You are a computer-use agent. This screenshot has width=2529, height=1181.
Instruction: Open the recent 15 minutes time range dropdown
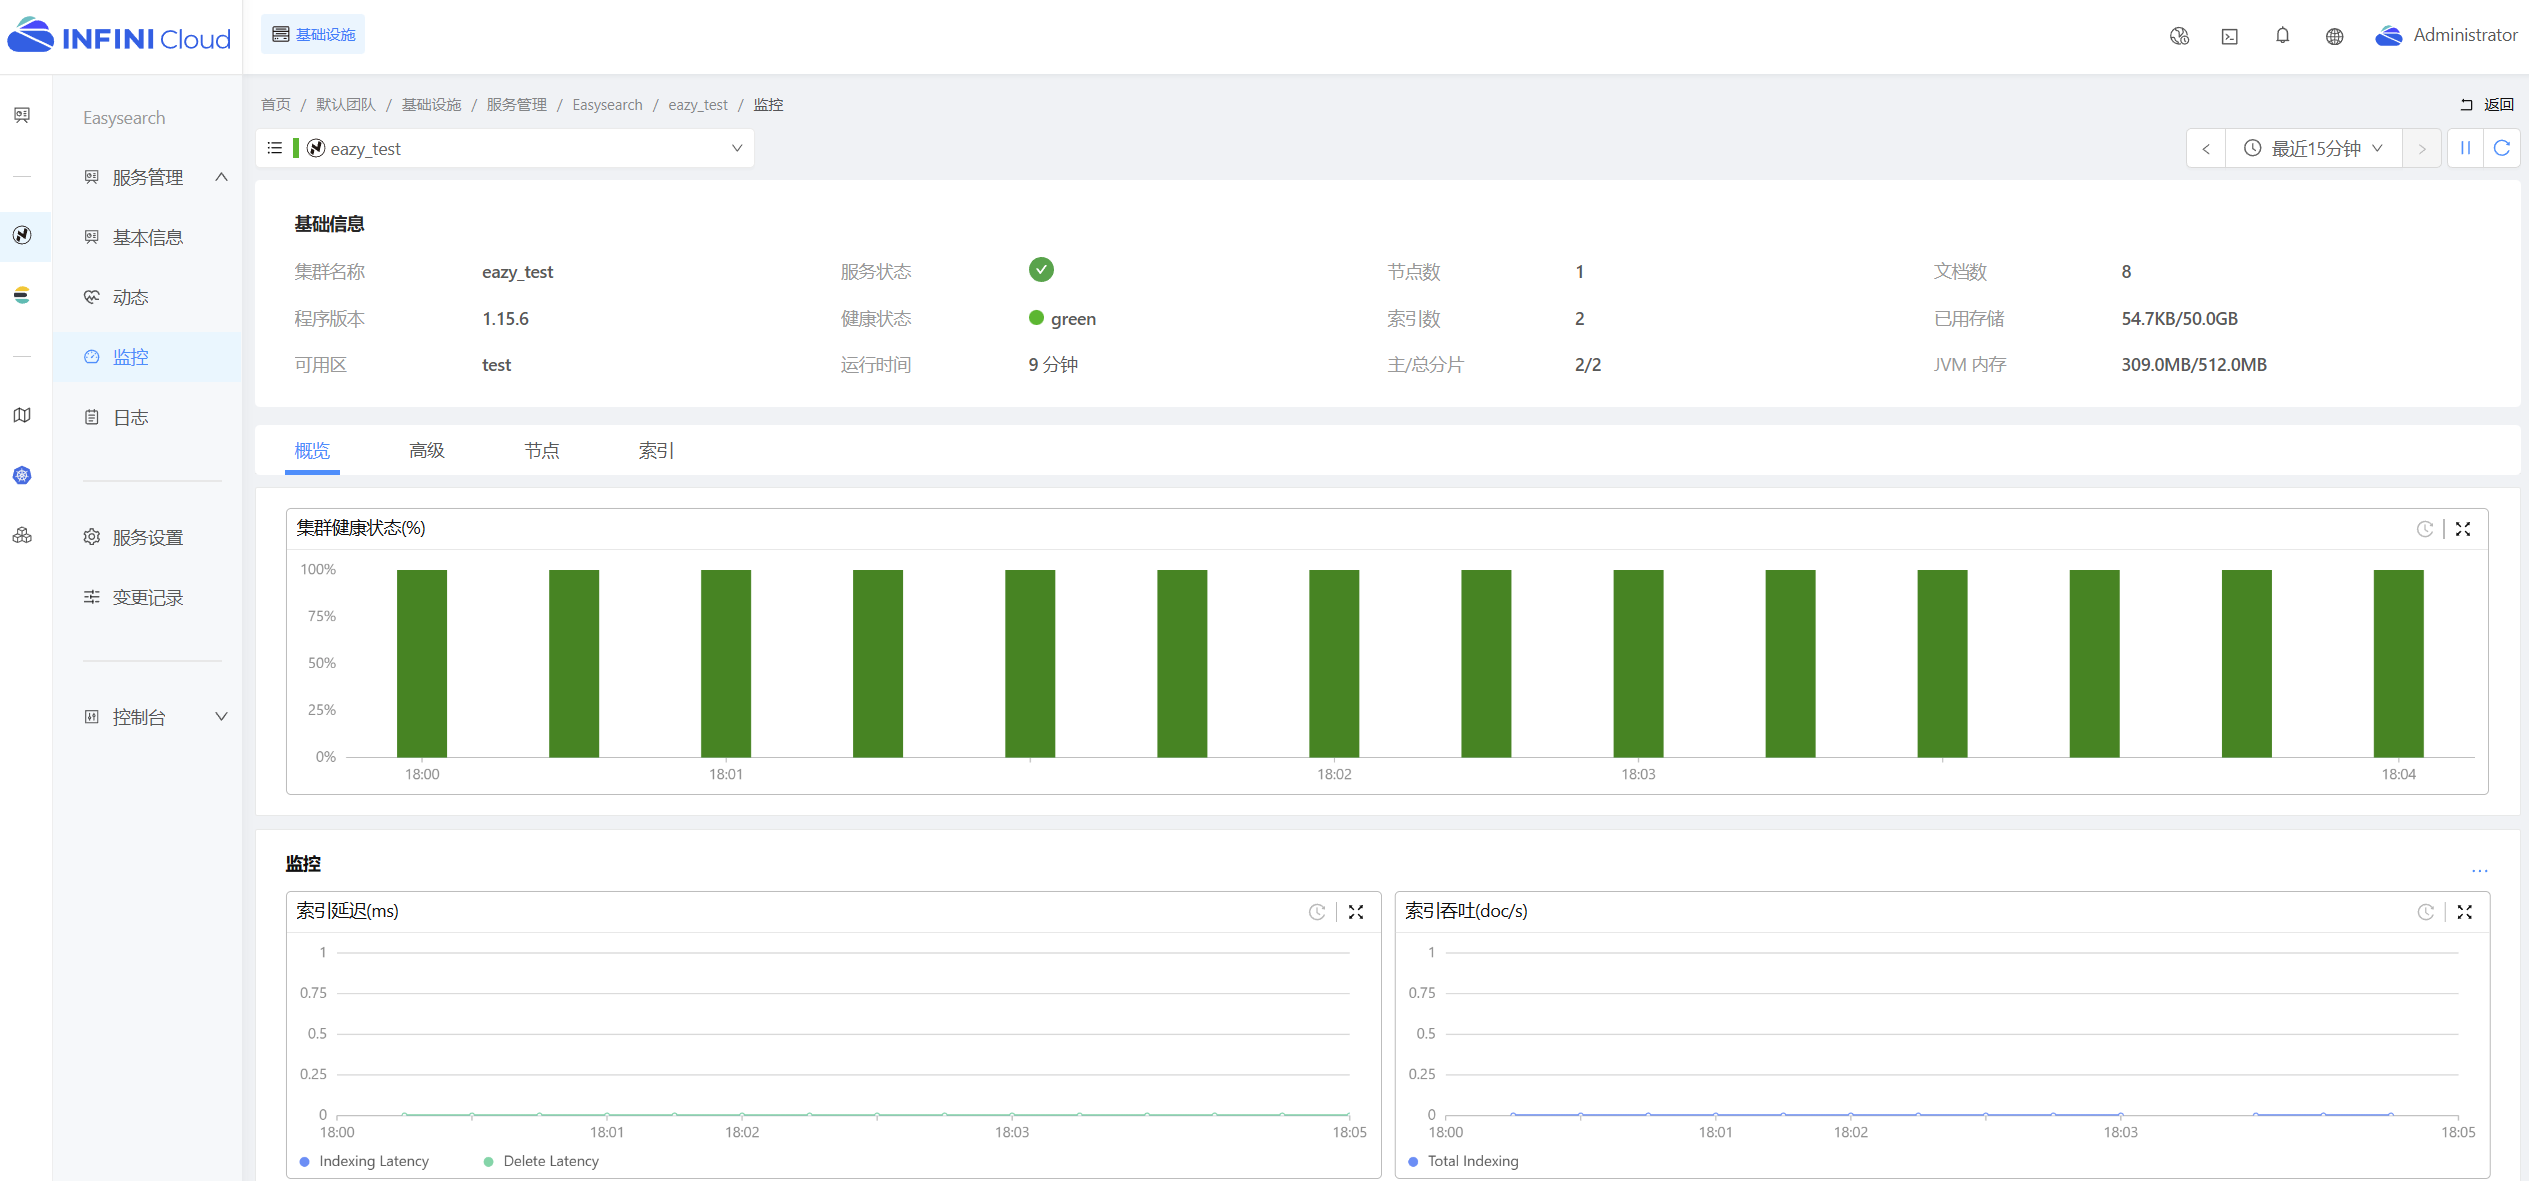2314,148
